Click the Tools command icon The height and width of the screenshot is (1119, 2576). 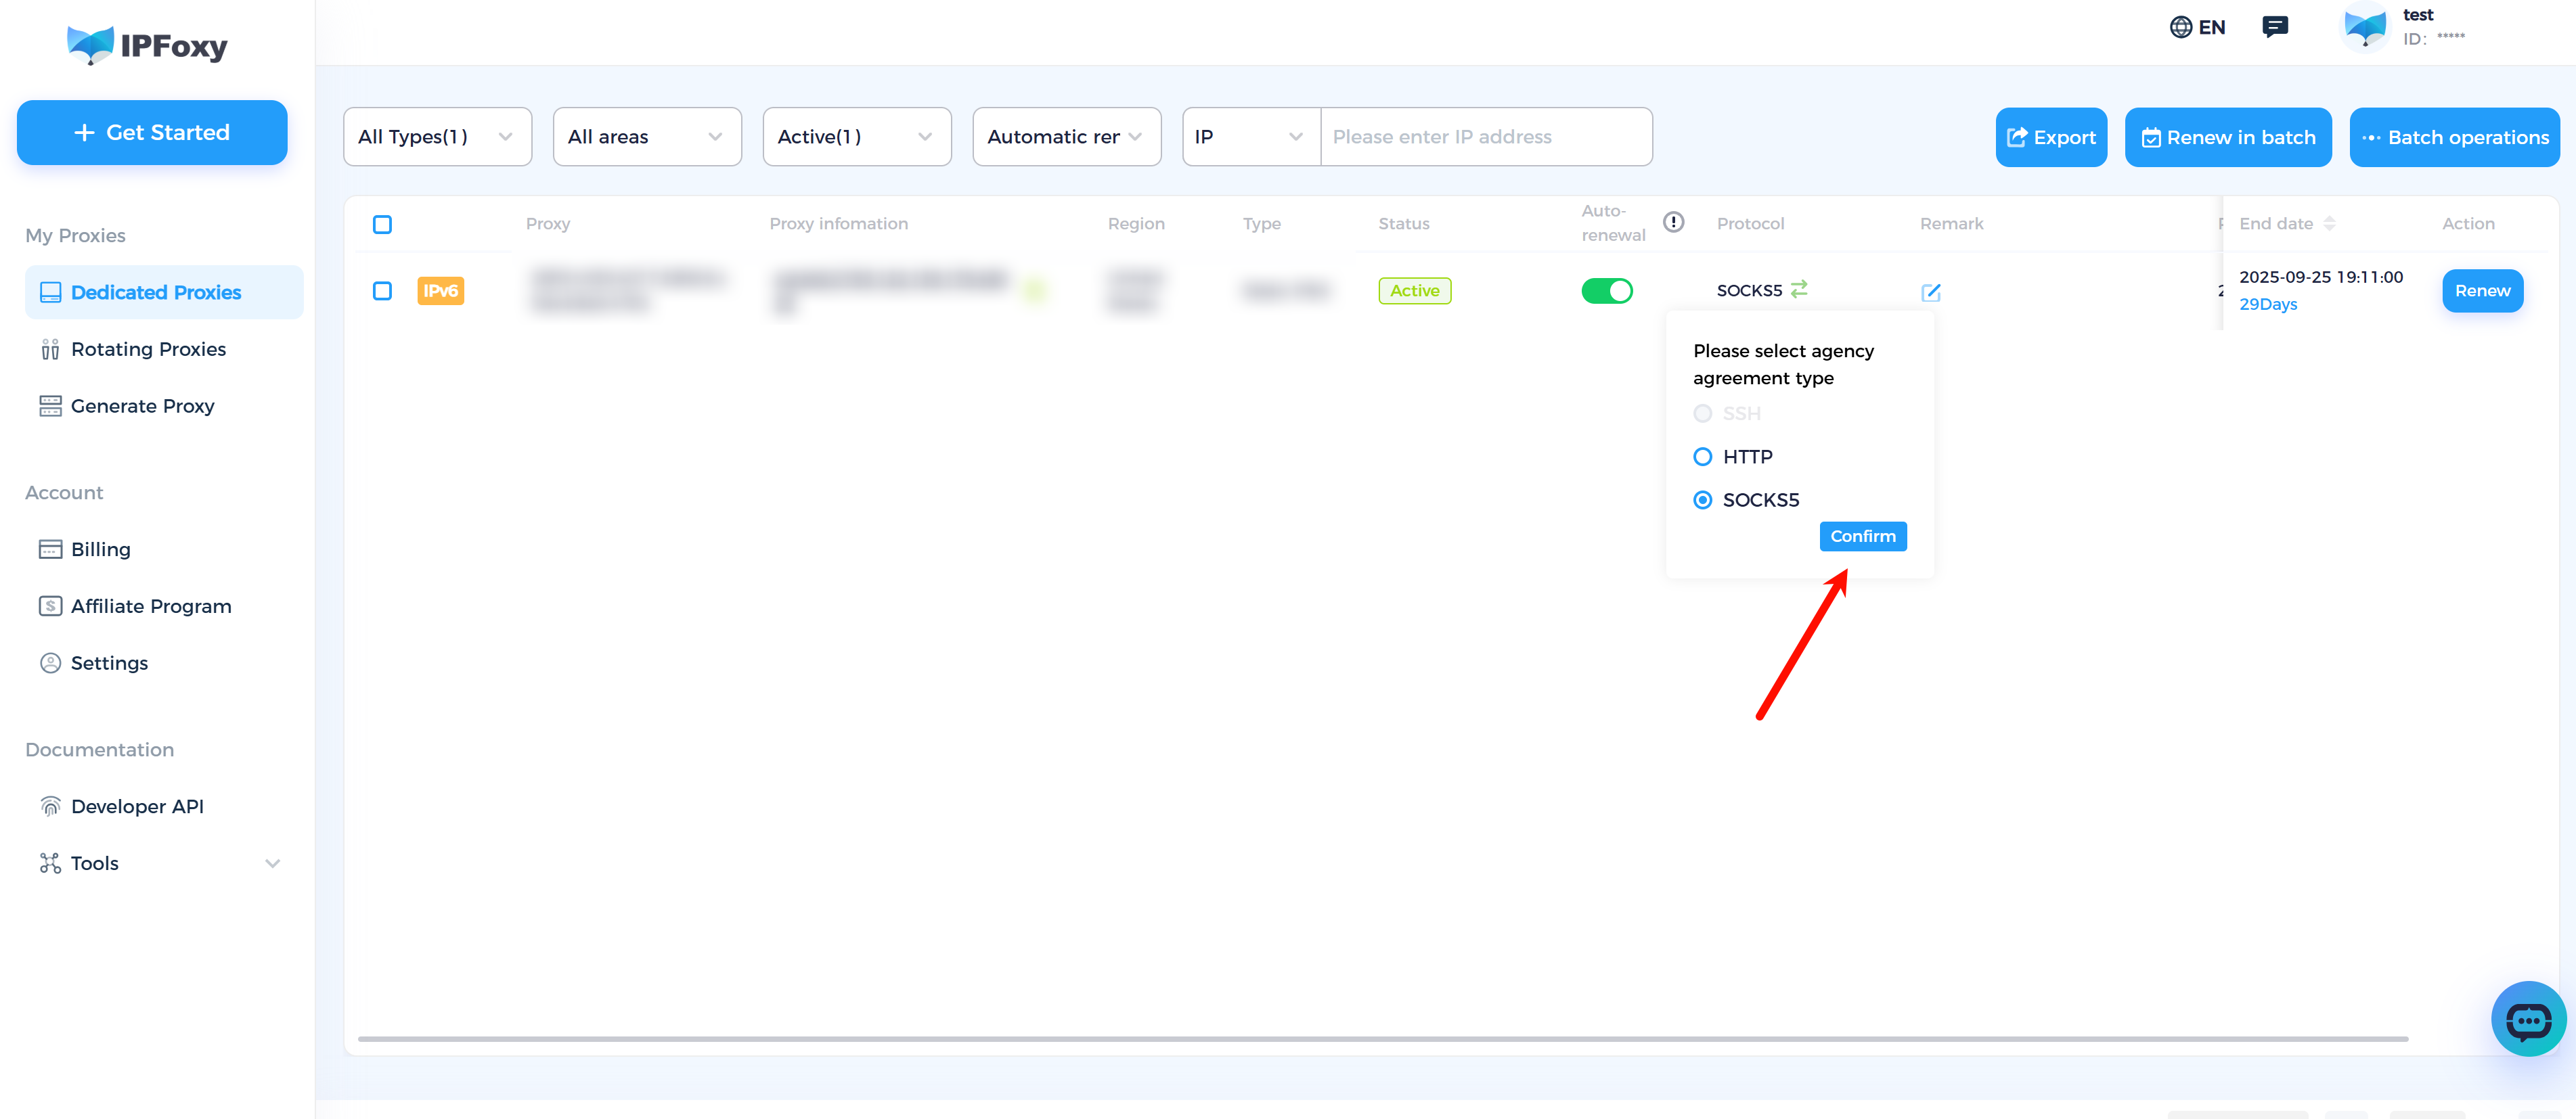click(x=50, y=863)
